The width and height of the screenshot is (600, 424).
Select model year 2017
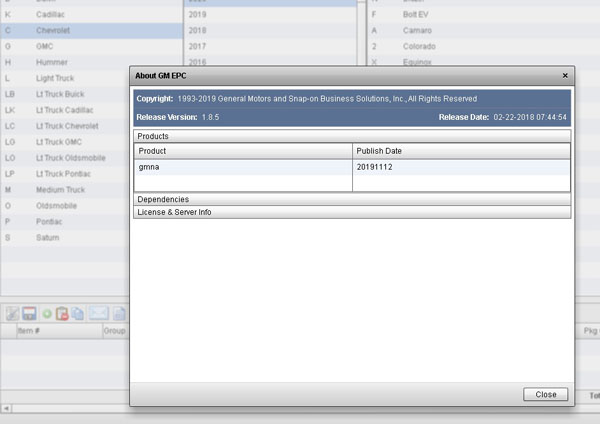[270, 46]
